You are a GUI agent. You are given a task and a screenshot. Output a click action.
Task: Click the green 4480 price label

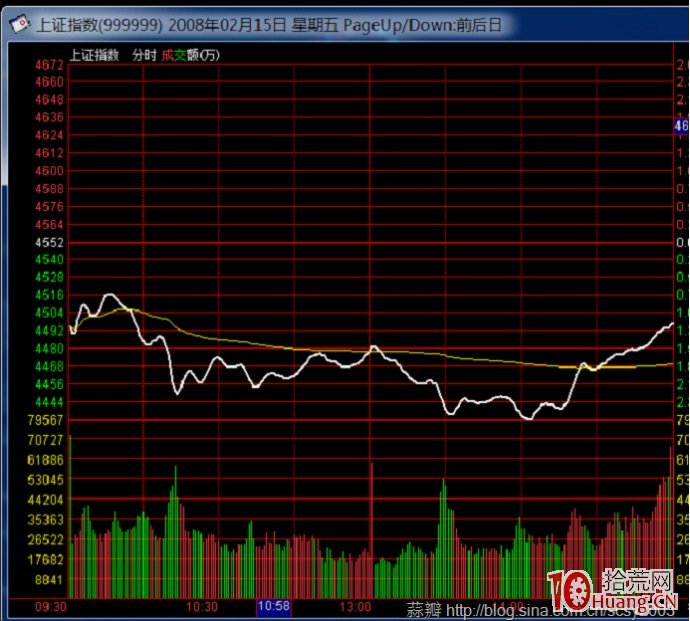pyautogui.click(x=49, y=349)
